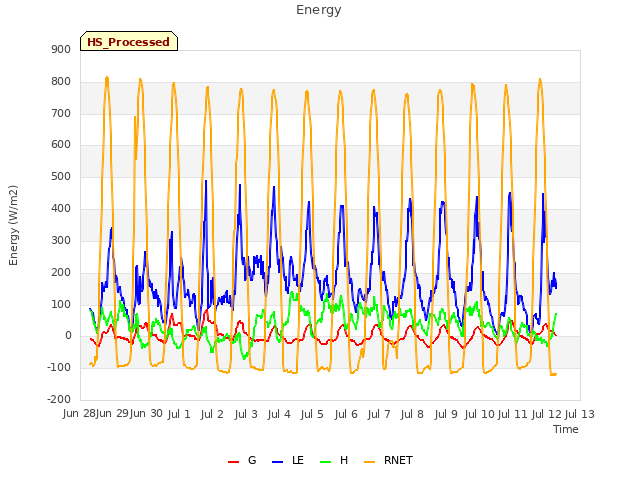Click the 'Jul 2' x-axis date label

click(x=212, y=414)
